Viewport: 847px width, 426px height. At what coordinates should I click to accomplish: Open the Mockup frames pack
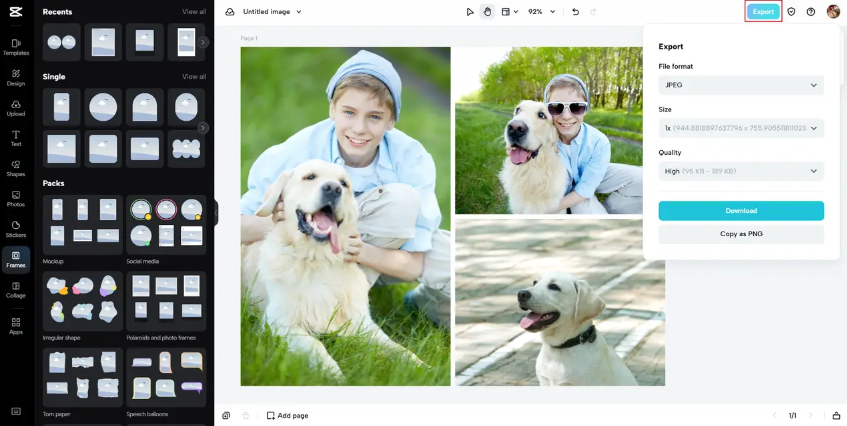(x=83, y=225)
